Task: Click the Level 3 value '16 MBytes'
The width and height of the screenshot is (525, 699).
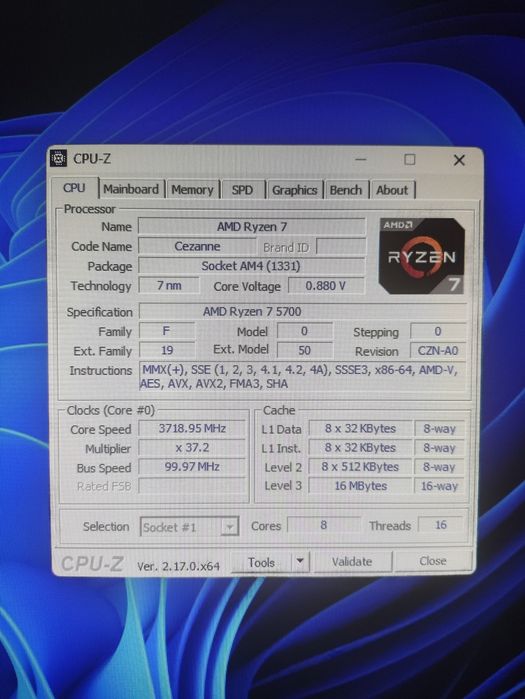Action: (360, 486)
